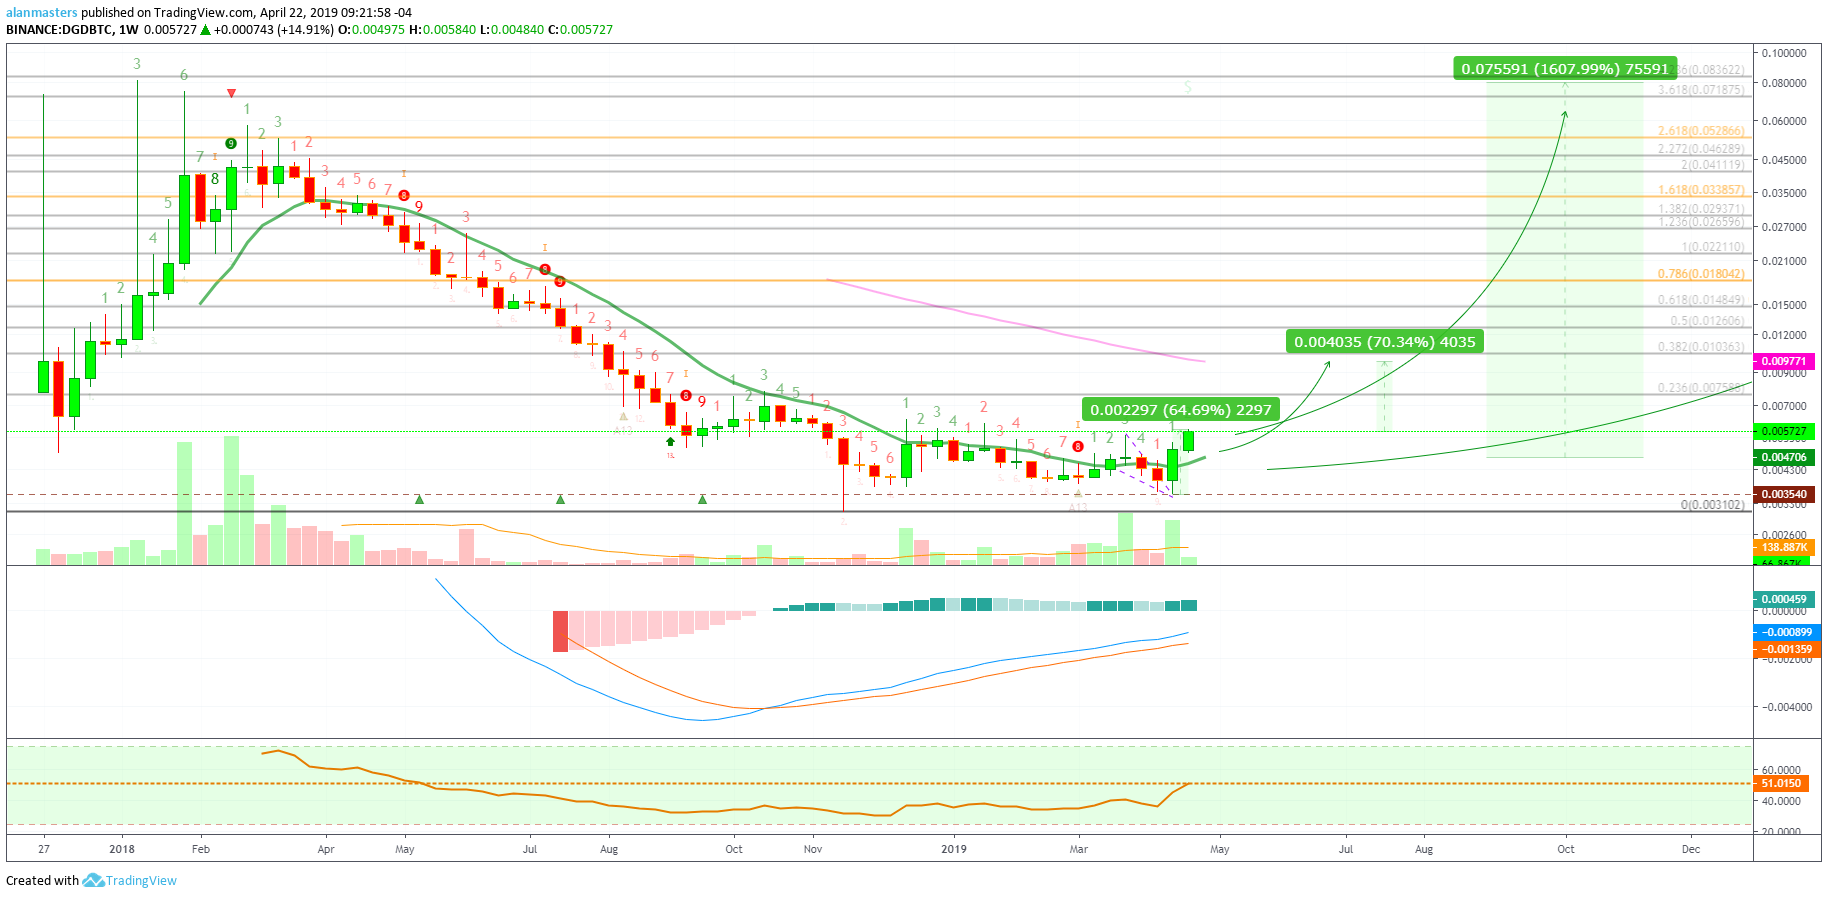The width and height of the screenshot is (1828, 898).
Task: Click the Apr label on the time axis
Action: pos(326,849)
